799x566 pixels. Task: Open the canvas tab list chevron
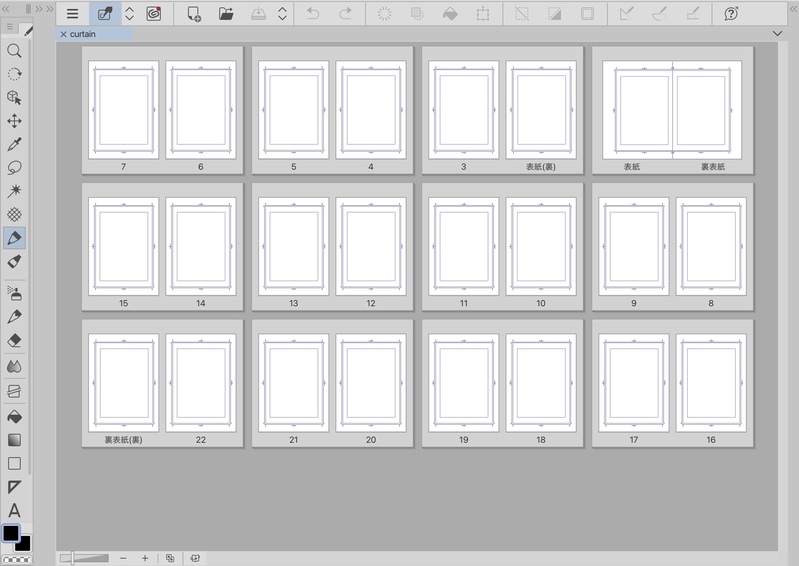click(x=777, y=34)
